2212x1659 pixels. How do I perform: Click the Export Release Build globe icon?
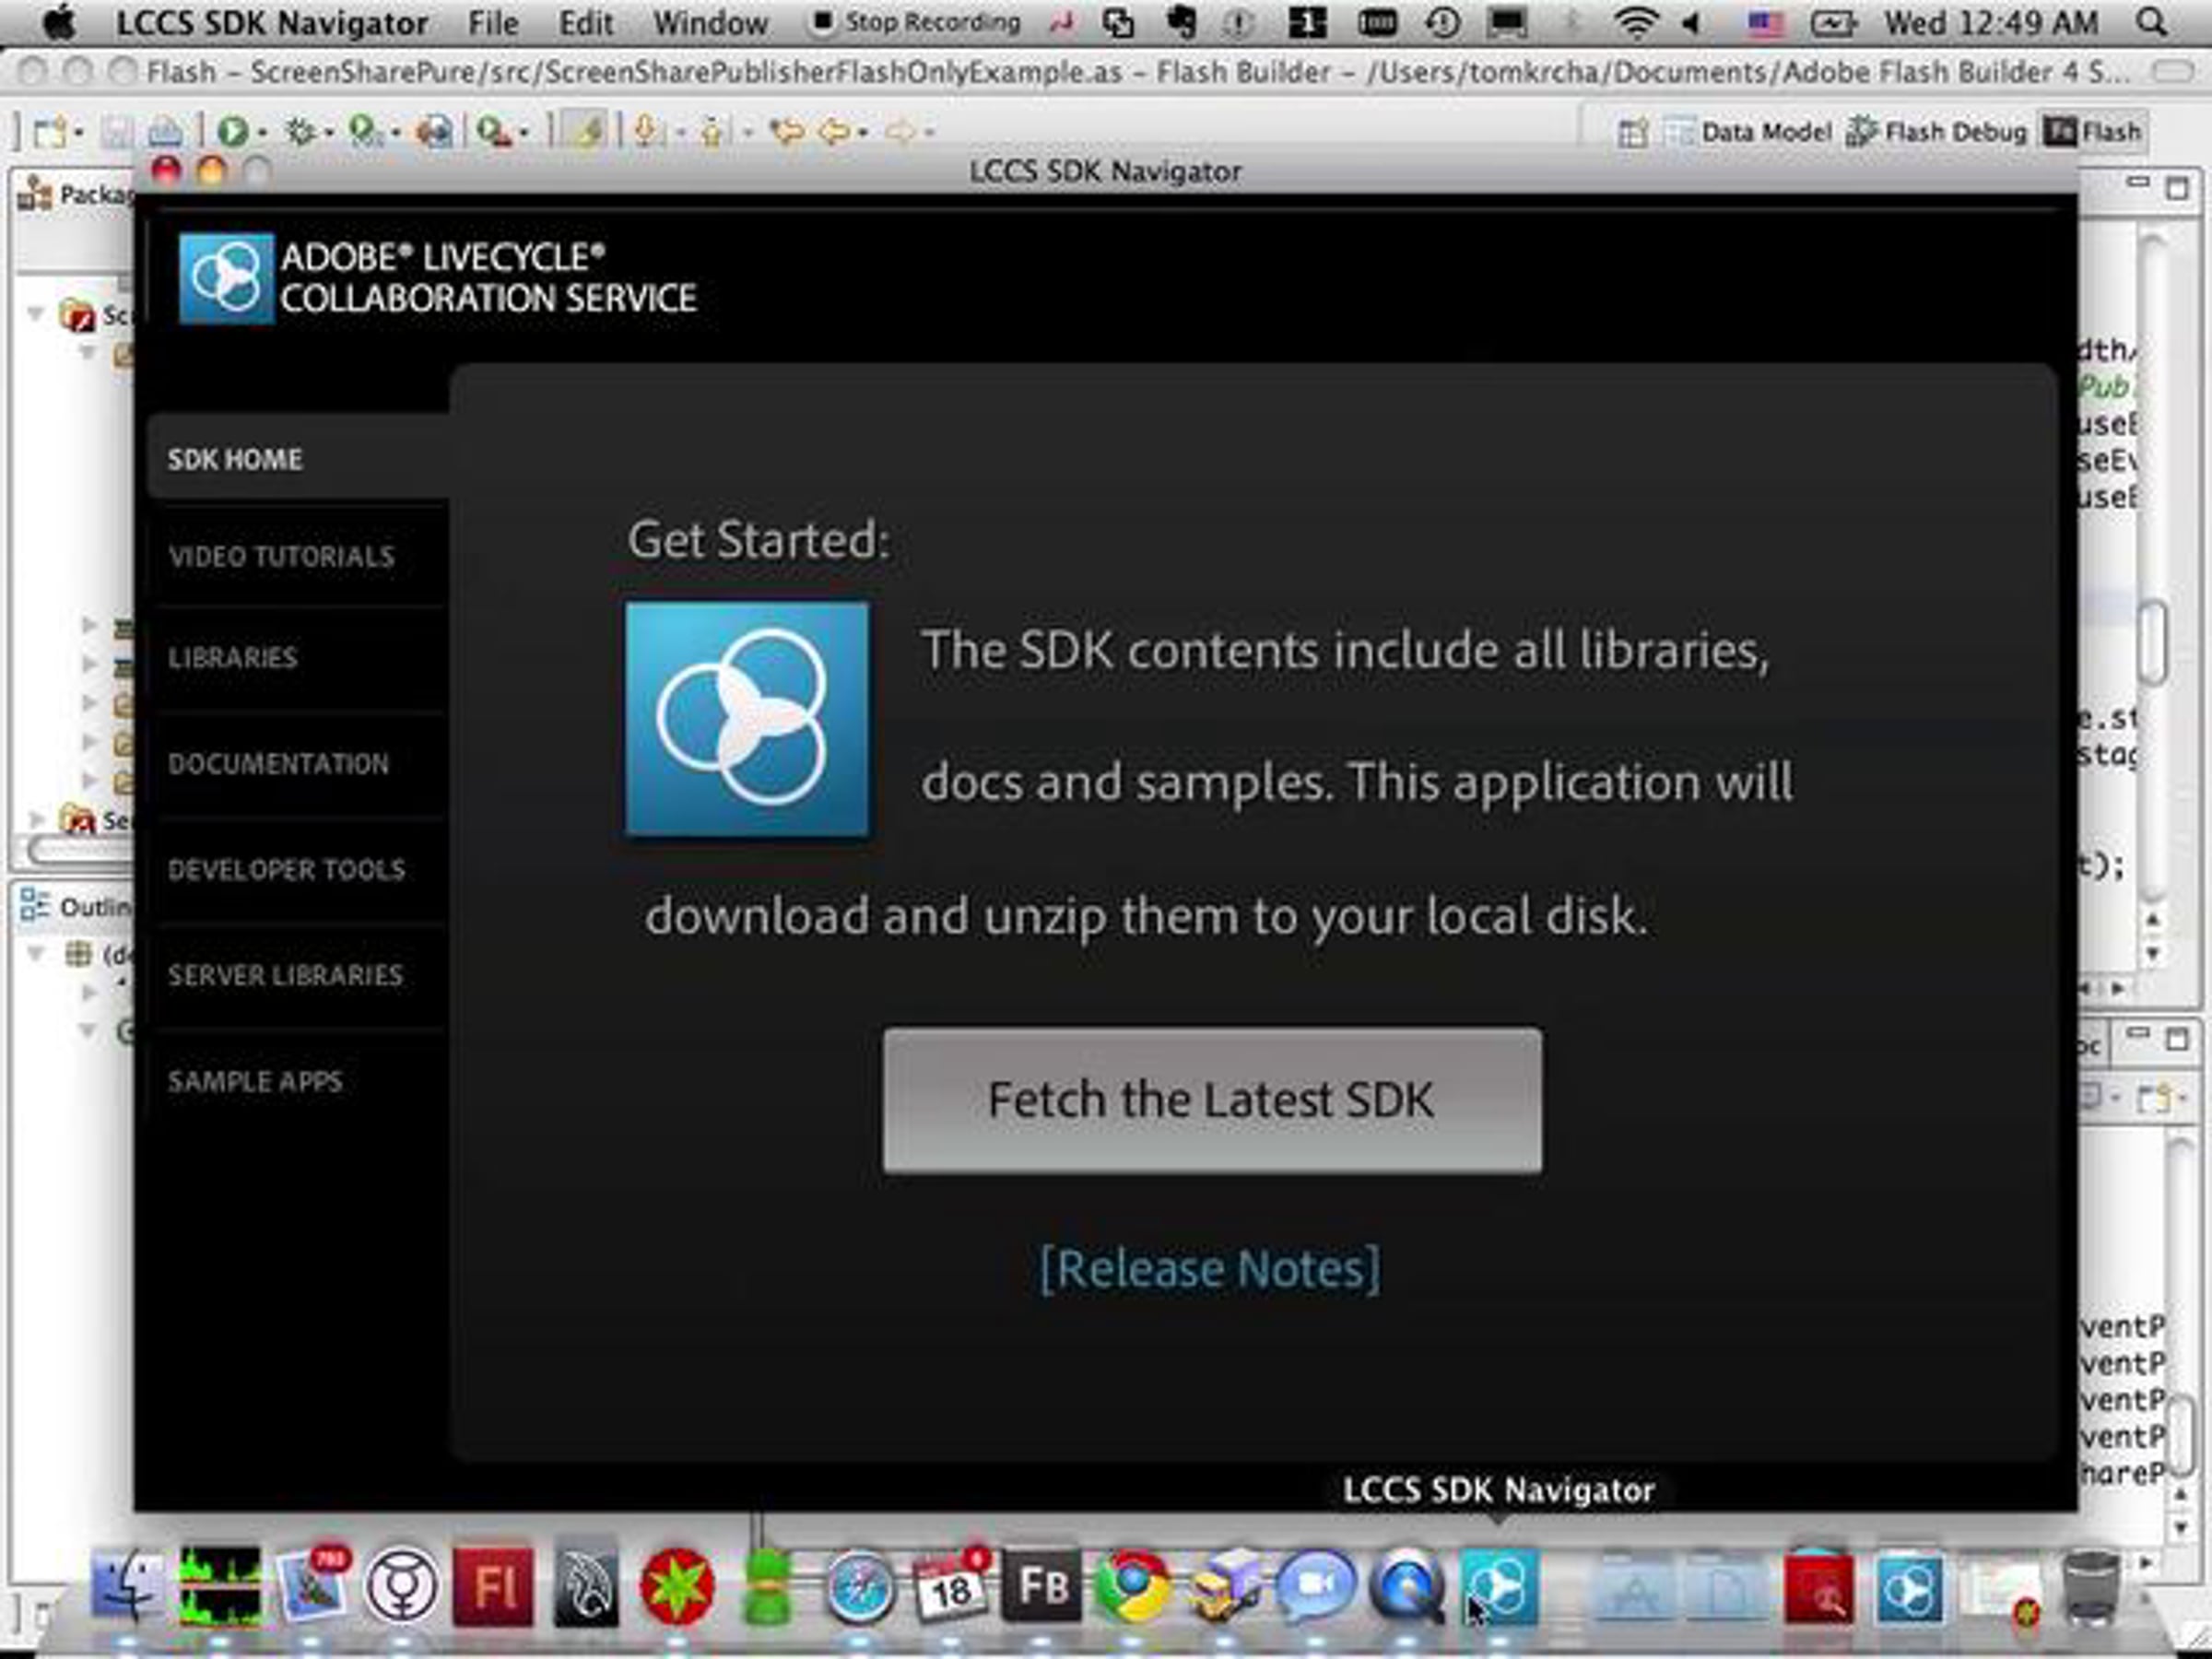tap(434, 131)
